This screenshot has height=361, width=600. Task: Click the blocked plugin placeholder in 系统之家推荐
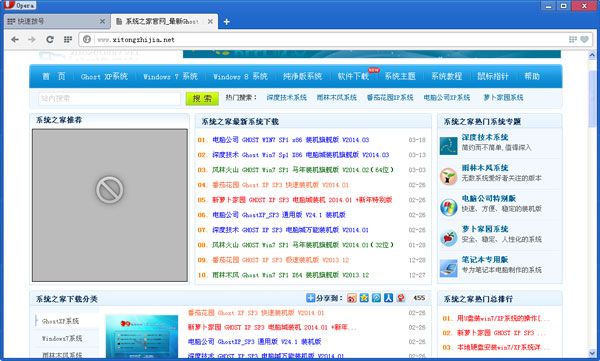[110, 205]
